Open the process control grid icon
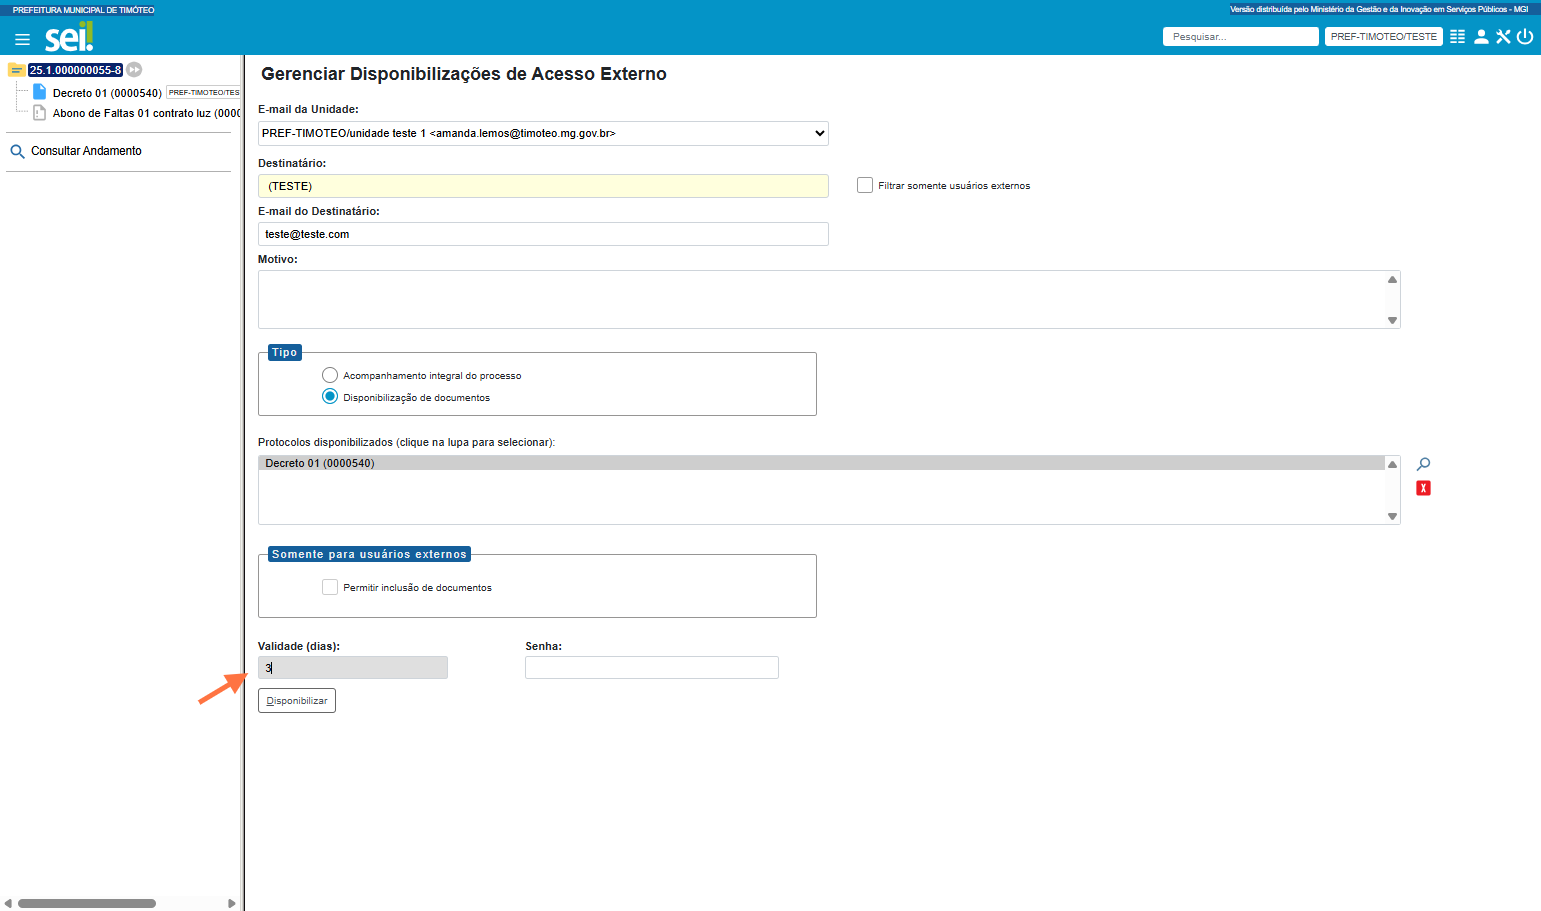The width and height of the screenshot is (1541, 911). 1457,36
